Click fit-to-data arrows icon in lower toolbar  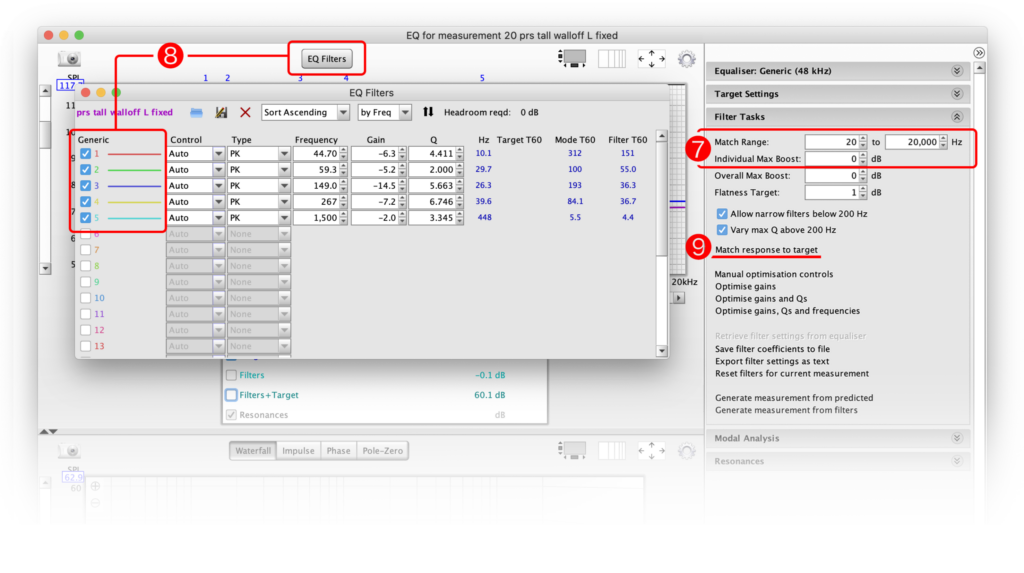pos(651,451)
